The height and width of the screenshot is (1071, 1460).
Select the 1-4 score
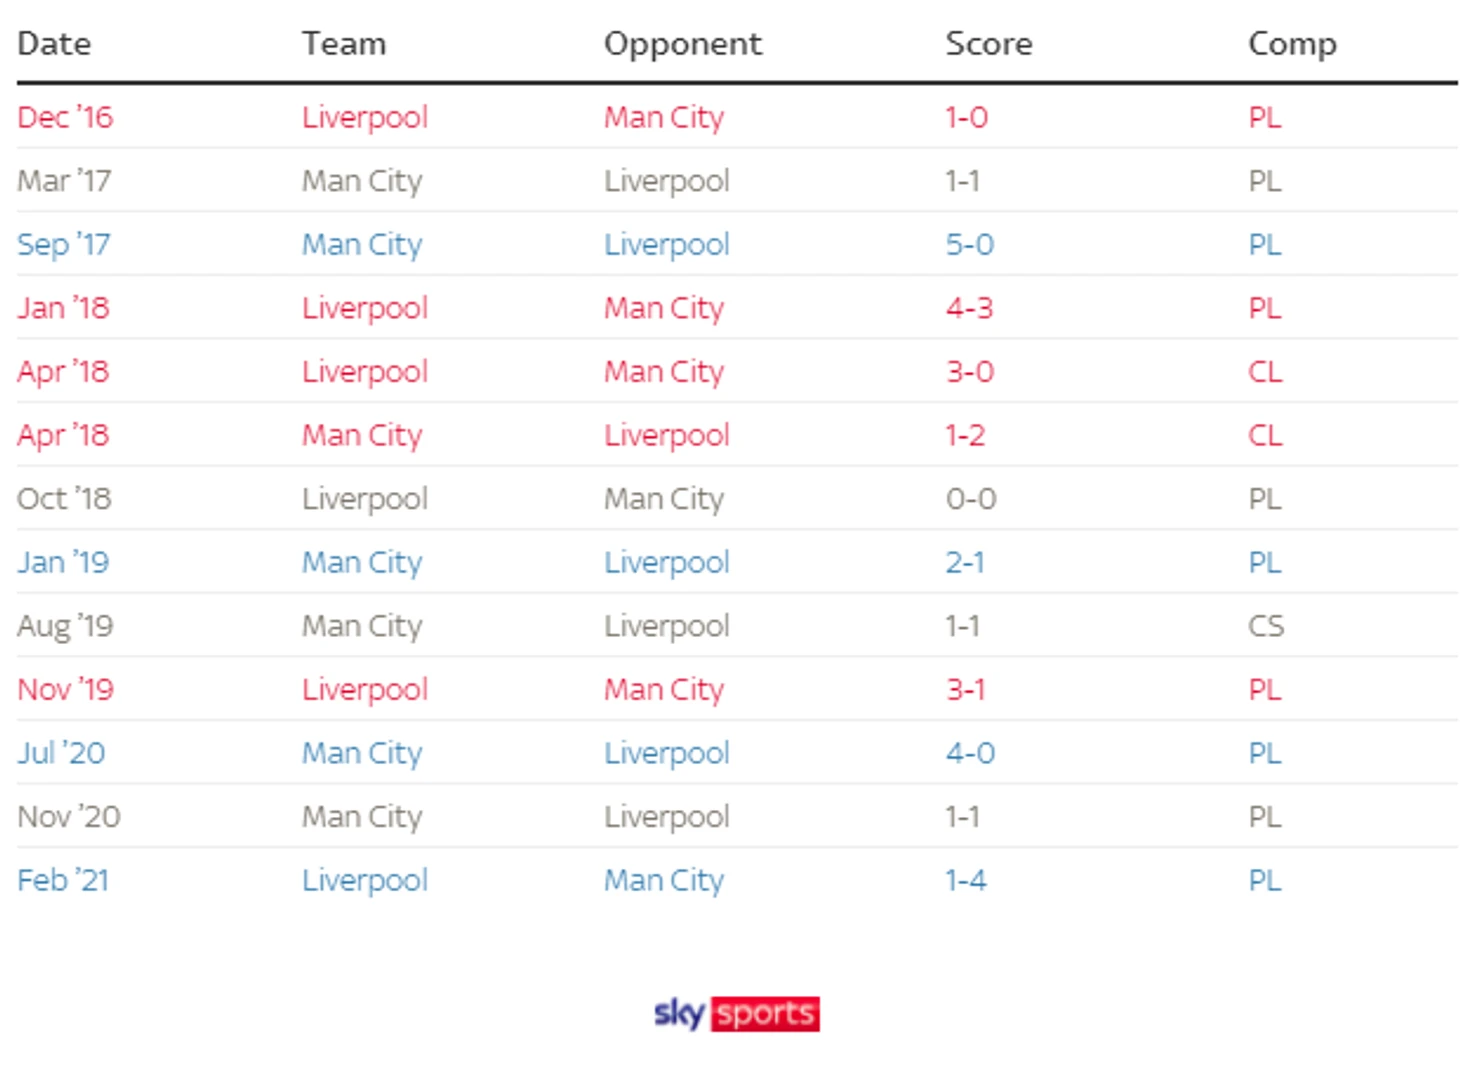point(965,880)
